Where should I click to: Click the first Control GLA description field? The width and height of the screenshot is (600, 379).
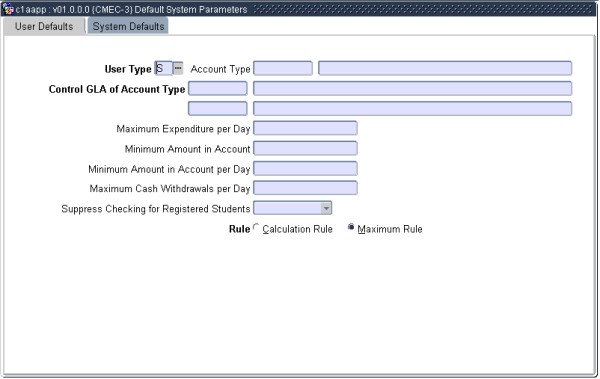pyautogui.click(x=412, y=88)
